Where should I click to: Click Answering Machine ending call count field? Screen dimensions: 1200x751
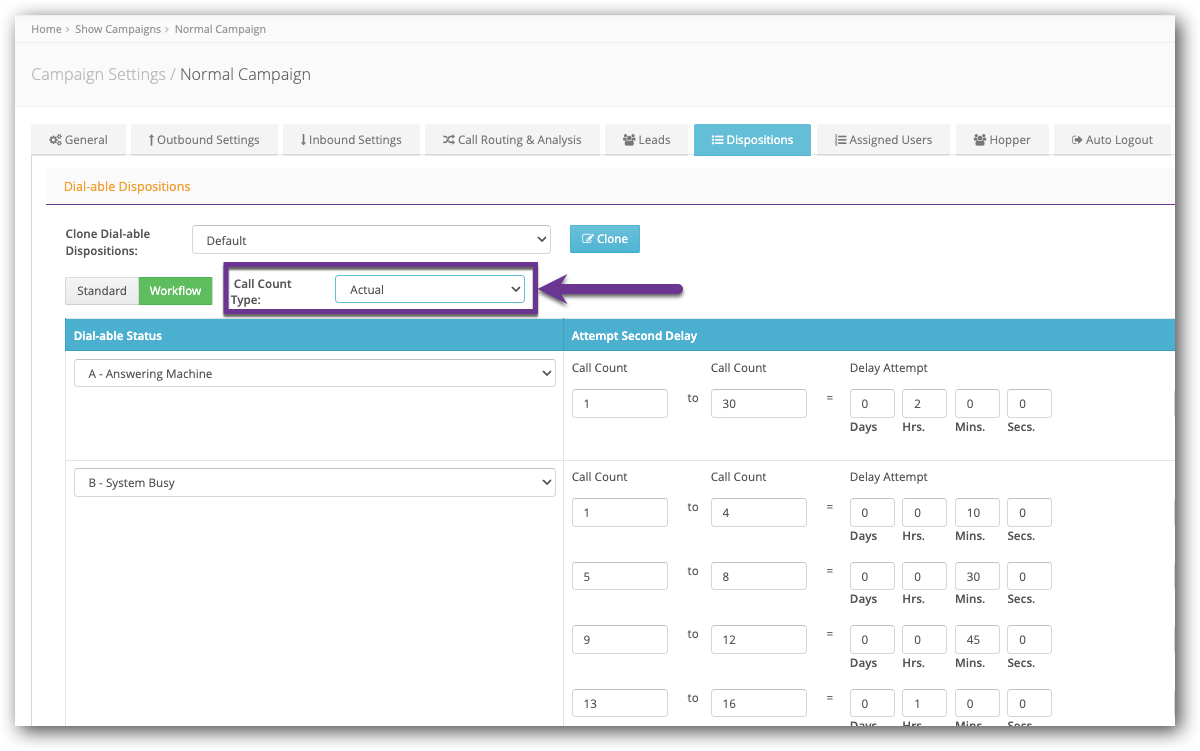[758, 404]
